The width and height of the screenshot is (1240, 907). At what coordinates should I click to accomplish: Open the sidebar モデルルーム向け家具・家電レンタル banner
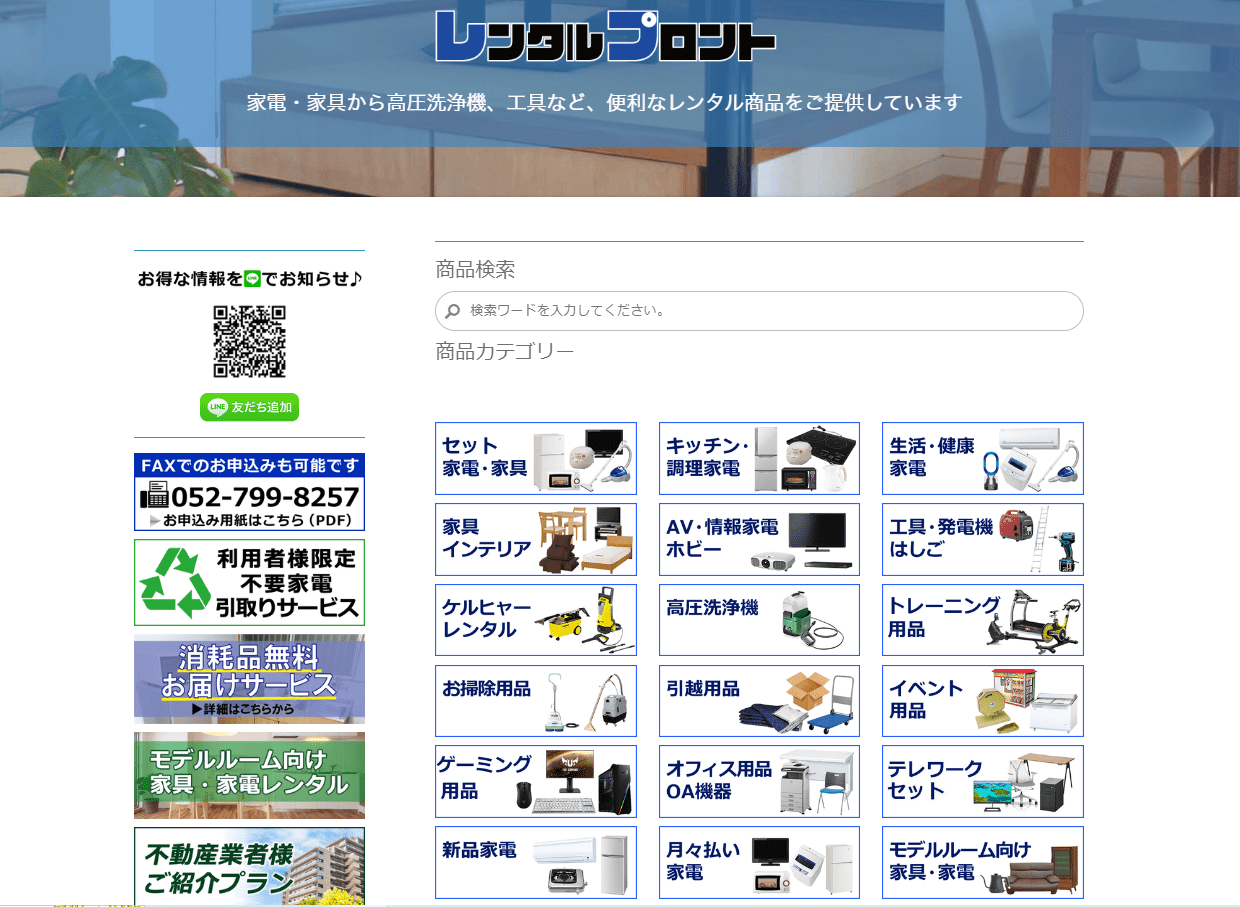coord(249,775)
